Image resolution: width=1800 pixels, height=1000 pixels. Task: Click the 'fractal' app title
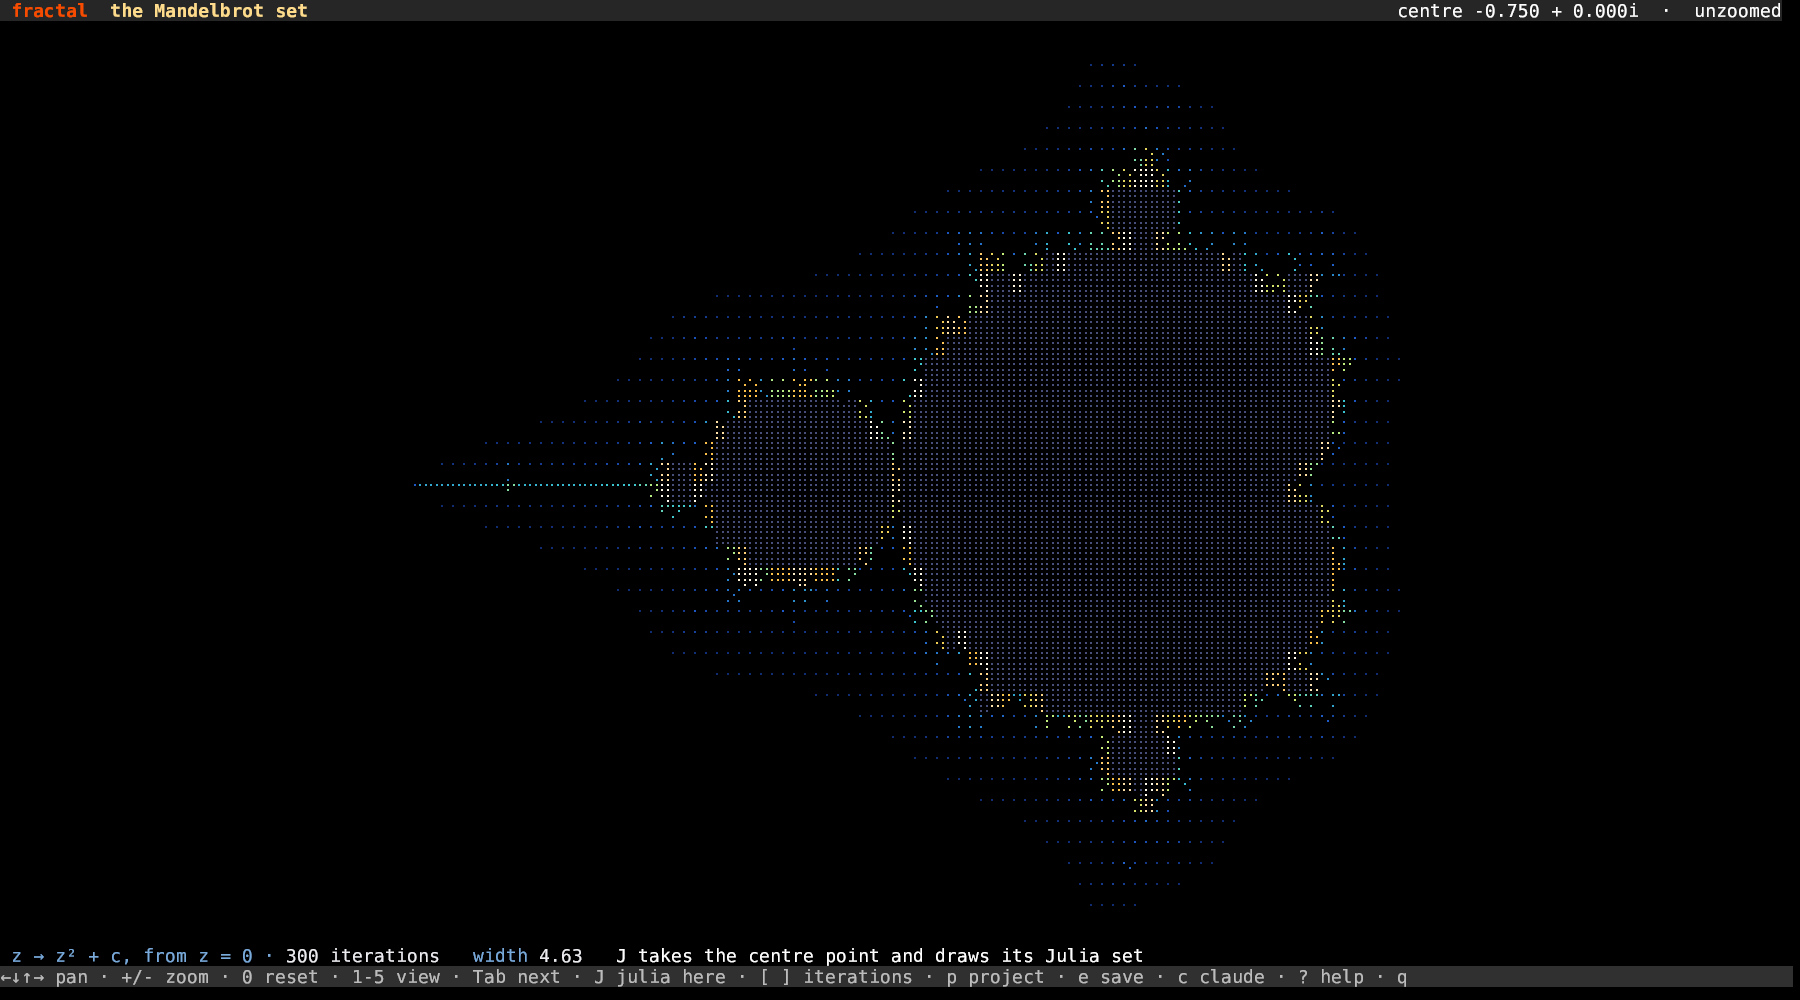click(49, 11)
